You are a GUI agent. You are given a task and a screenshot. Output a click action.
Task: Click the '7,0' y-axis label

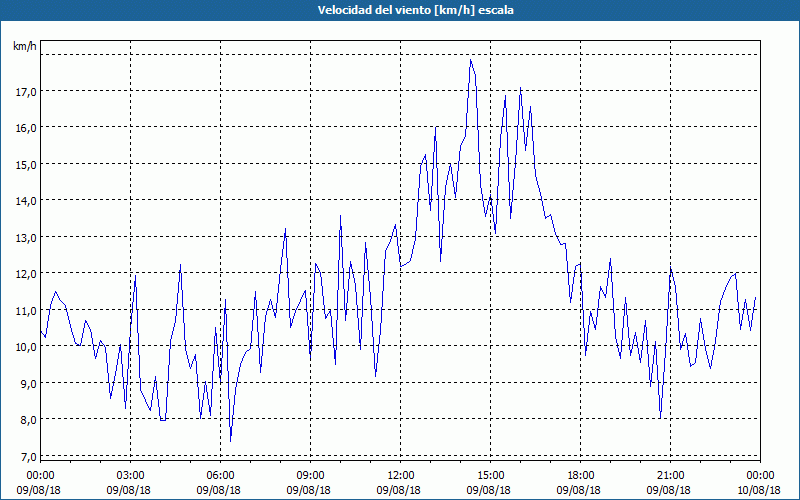[x=29, y=456]
